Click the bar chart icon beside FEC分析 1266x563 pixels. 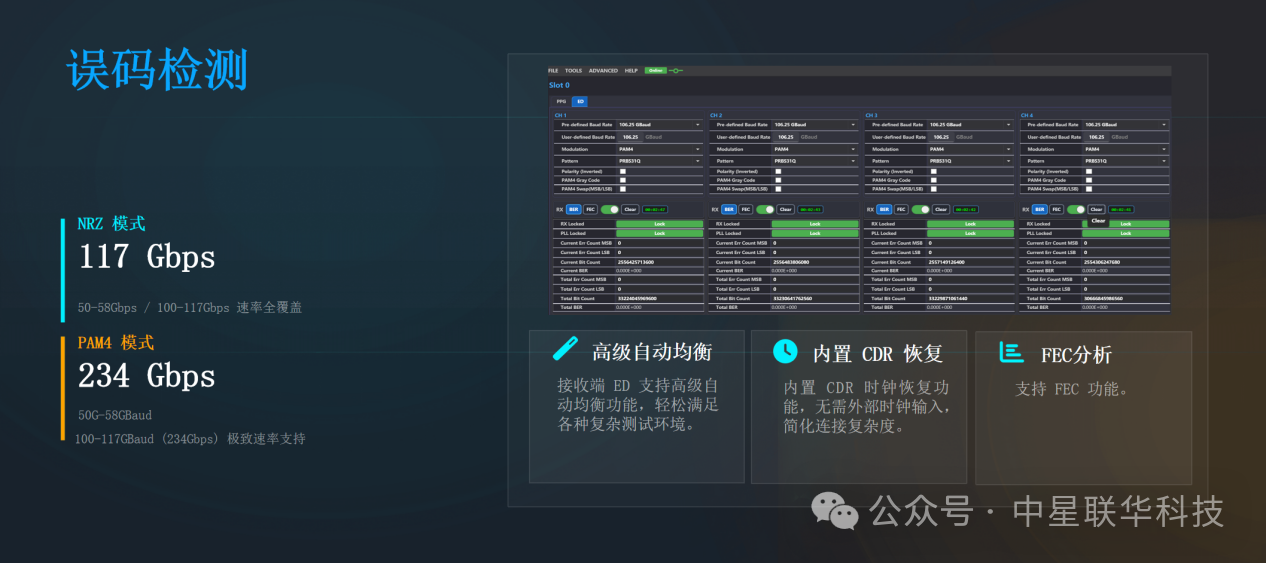(x=1012, y=352)
